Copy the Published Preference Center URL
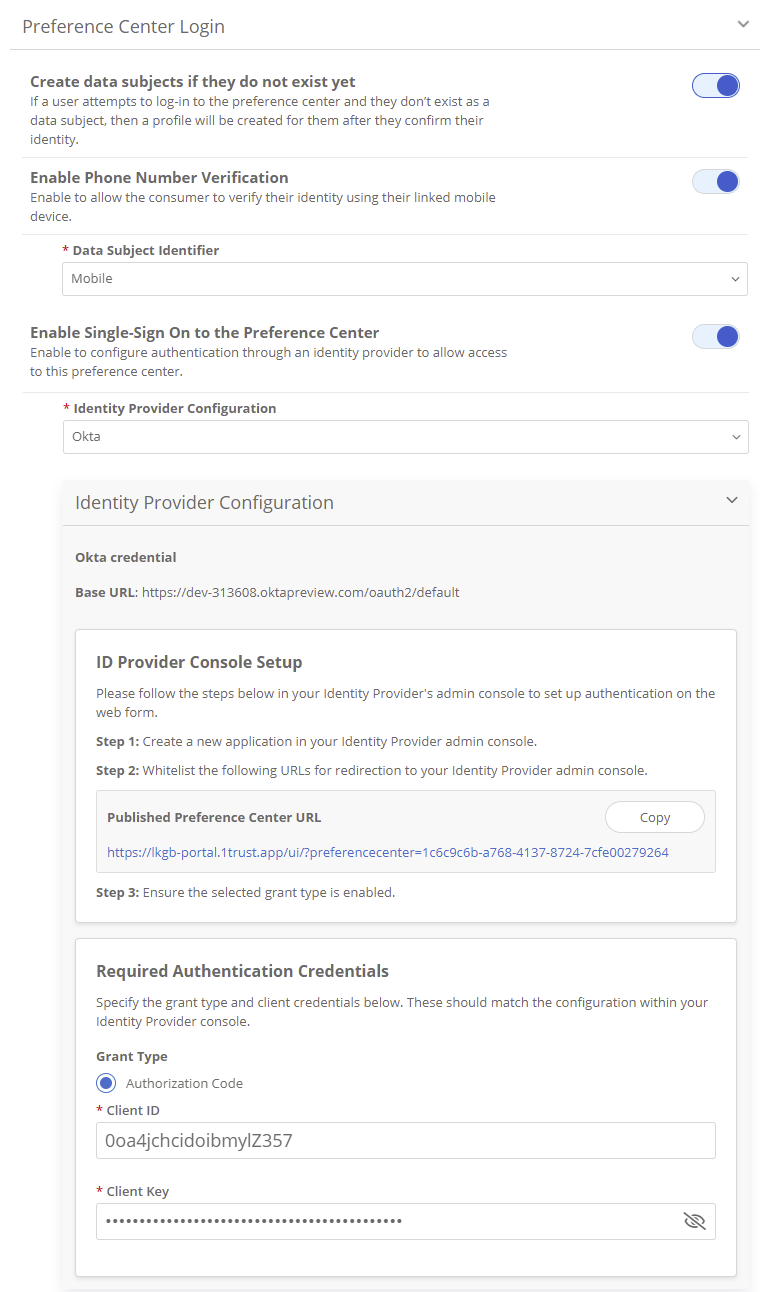The height and width of the screenshot is (1292, 775). (x=654, y=818)
